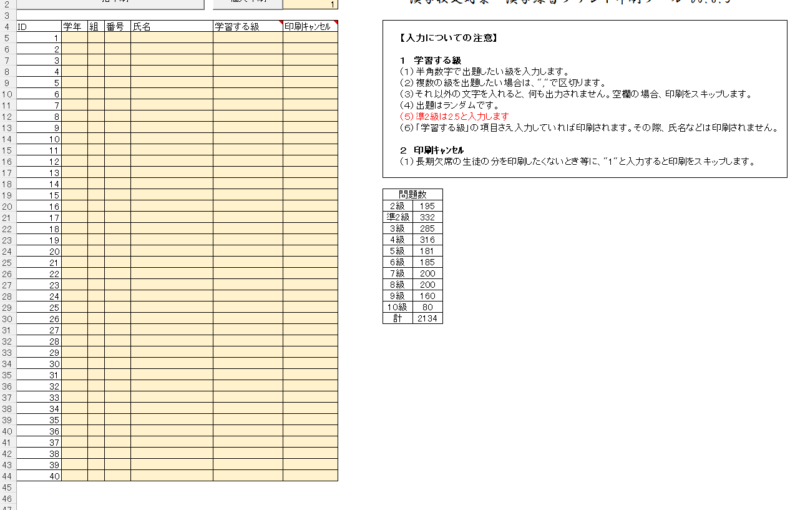The height and width of the screenshot is (510, 790).
Task: Click the 氏名 header cell
Action: click(170, 26)
